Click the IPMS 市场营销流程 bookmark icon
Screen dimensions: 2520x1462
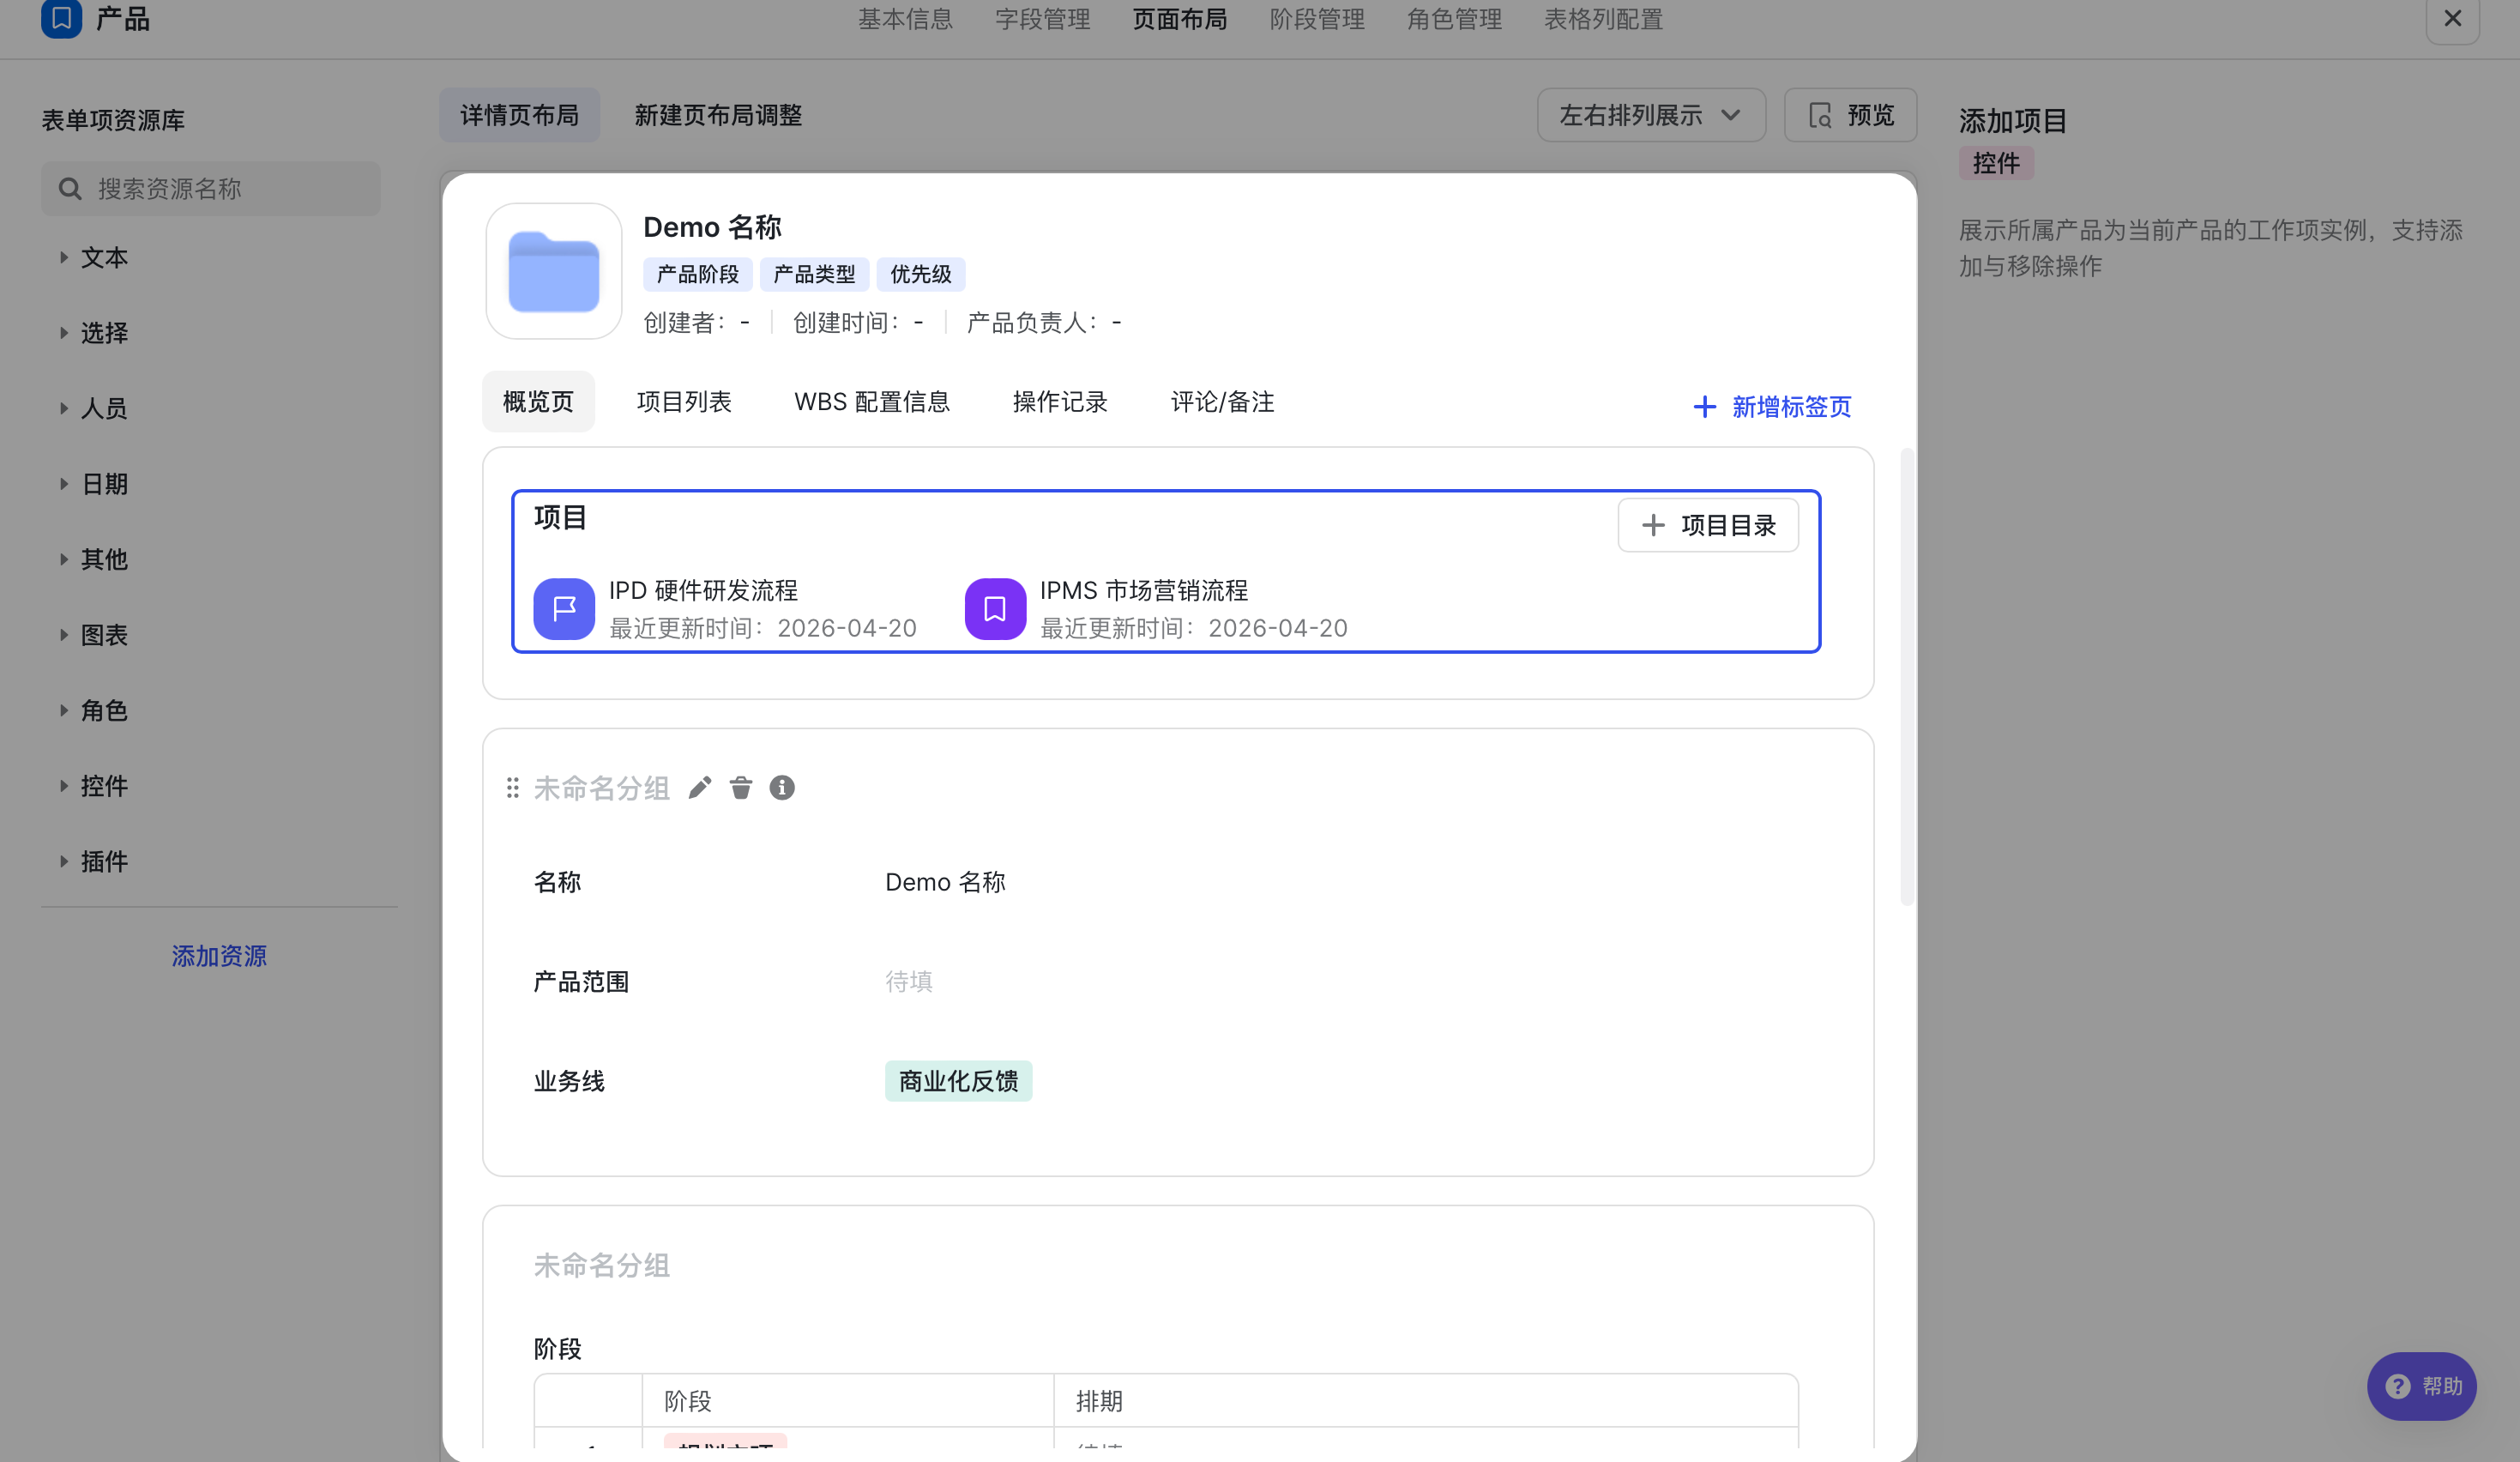click(x=995, y=608)
